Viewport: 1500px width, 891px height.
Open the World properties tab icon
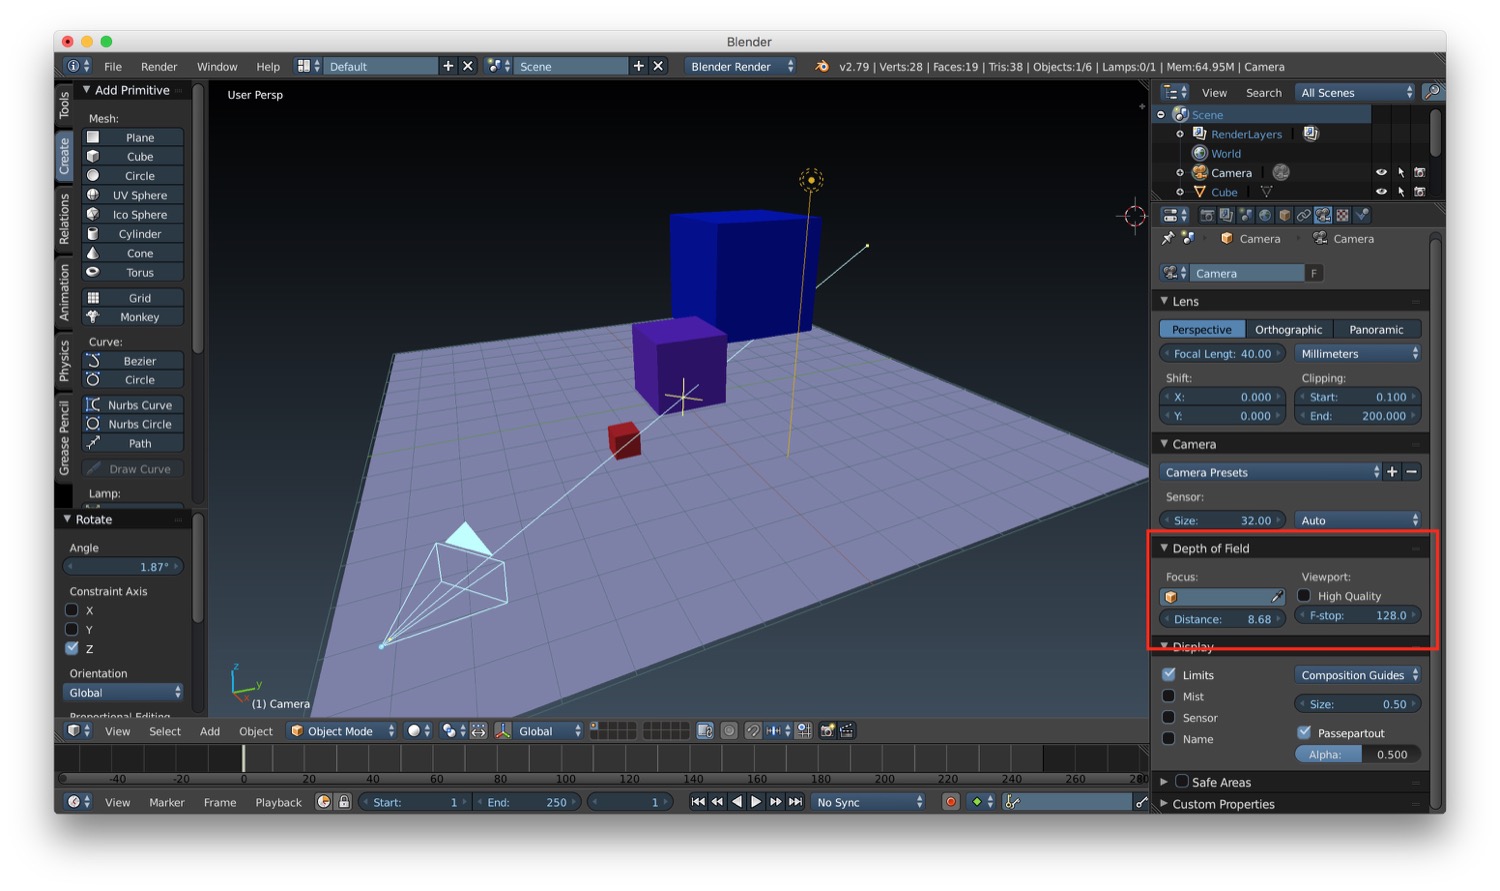1265,215
